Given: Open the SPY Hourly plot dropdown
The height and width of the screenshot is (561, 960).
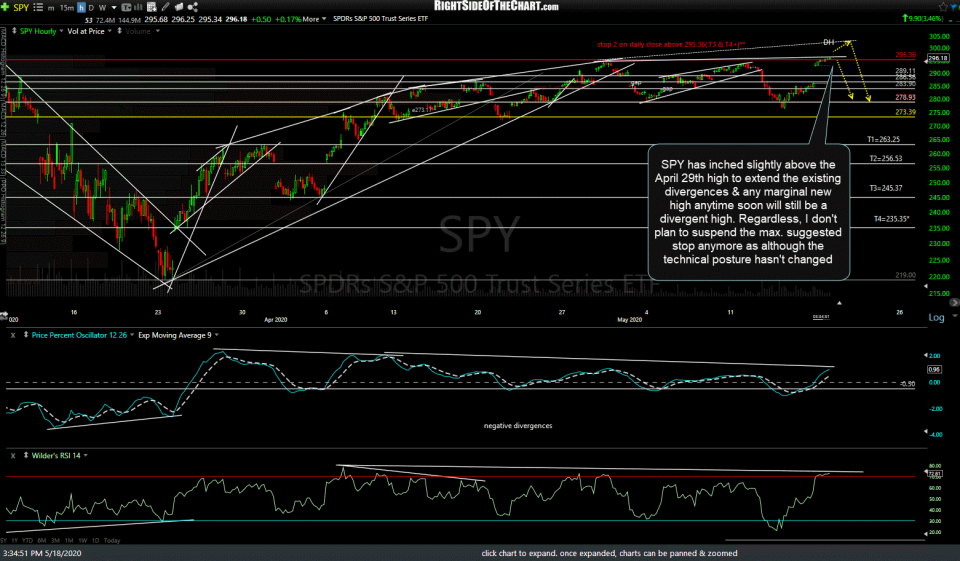Looking at the screenshot, I should click(61, 31).
